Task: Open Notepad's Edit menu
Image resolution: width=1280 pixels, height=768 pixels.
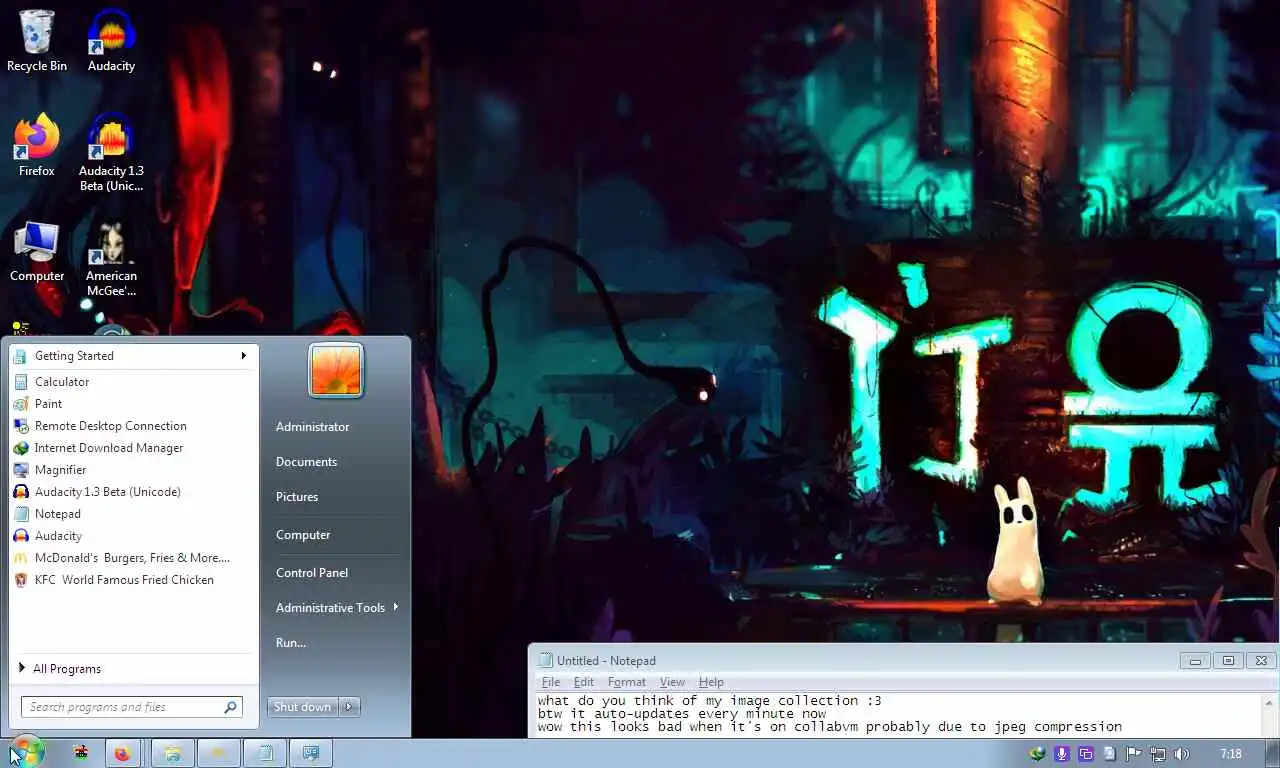Action: coord(584,682)
